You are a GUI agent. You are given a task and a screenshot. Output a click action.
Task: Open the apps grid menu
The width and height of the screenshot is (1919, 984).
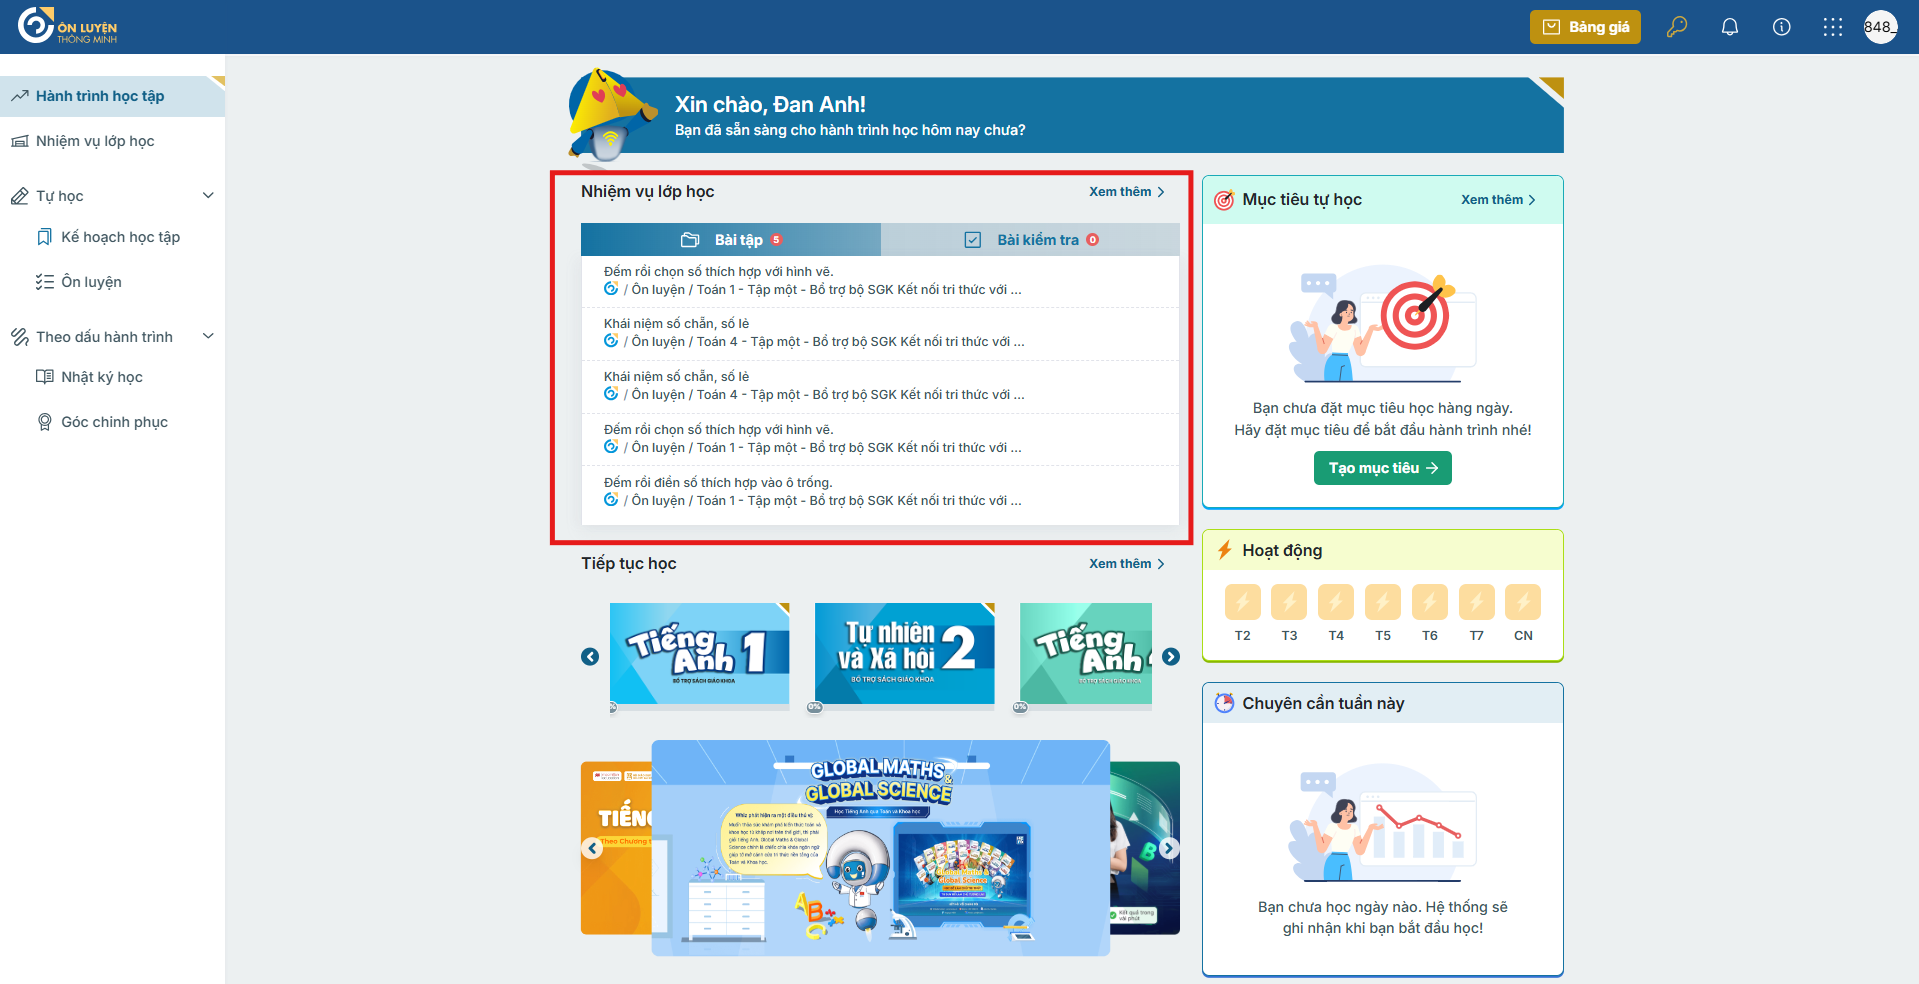[1832, 27]
